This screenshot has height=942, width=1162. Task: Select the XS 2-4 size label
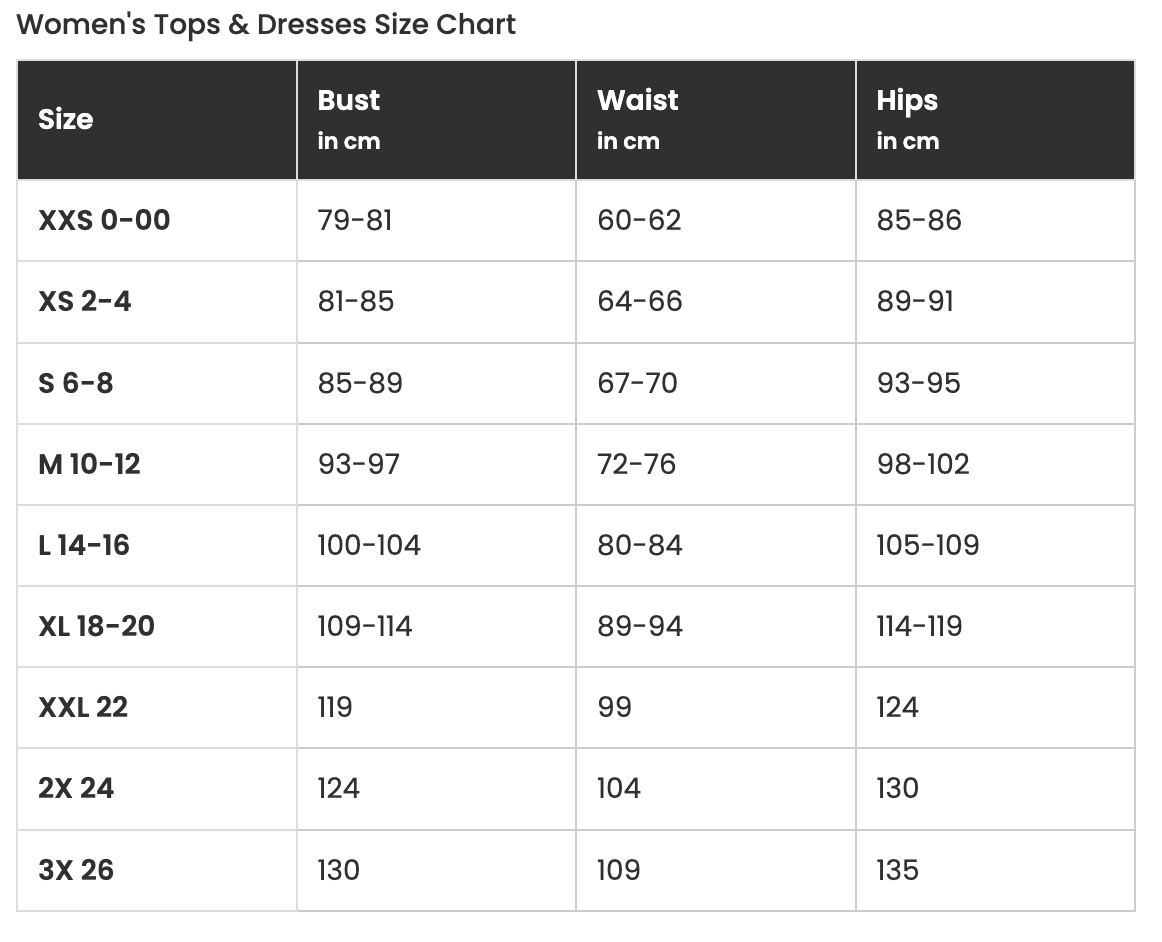pyautogui.click(x=84, y=301)
